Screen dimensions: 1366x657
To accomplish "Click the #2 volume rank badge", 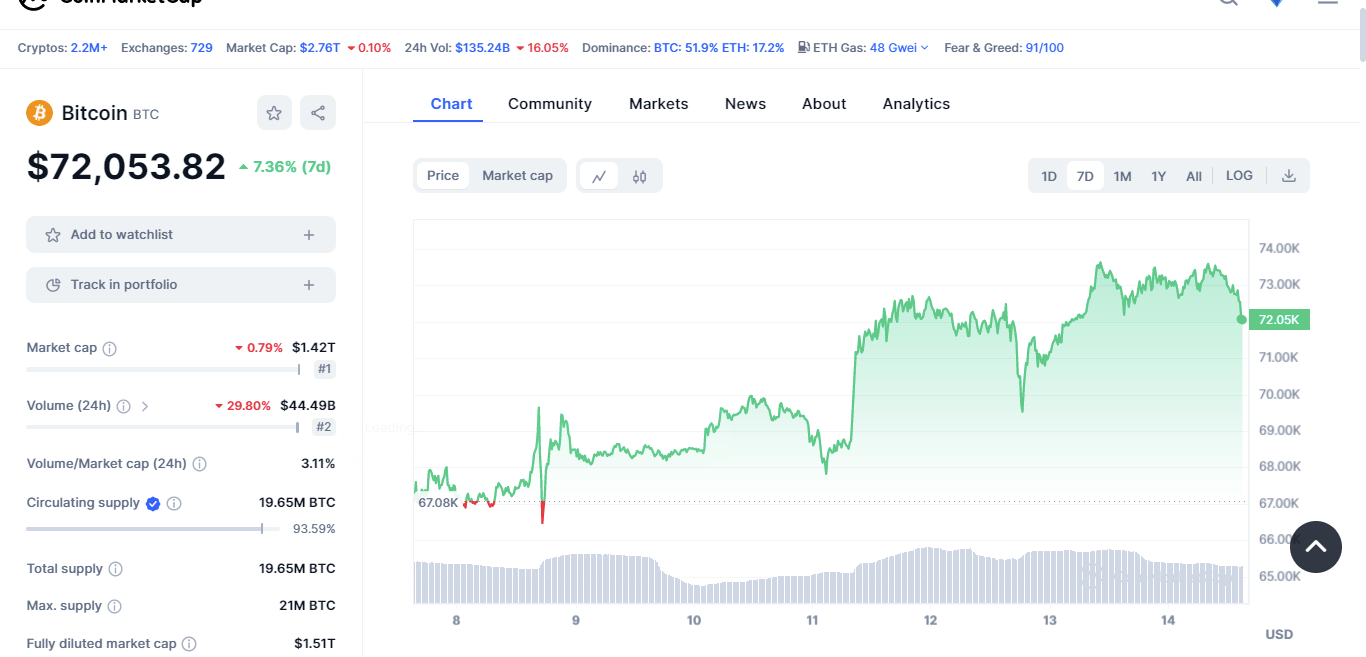I will 324,427.
